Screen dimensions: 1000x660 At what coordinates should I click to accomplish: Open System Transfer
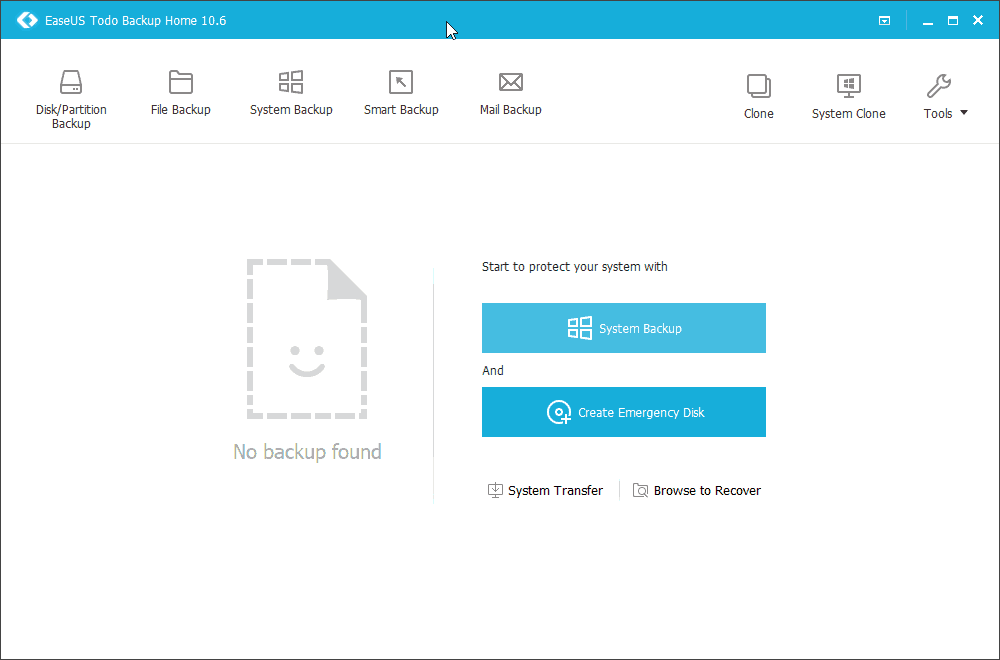coord(554,490)
